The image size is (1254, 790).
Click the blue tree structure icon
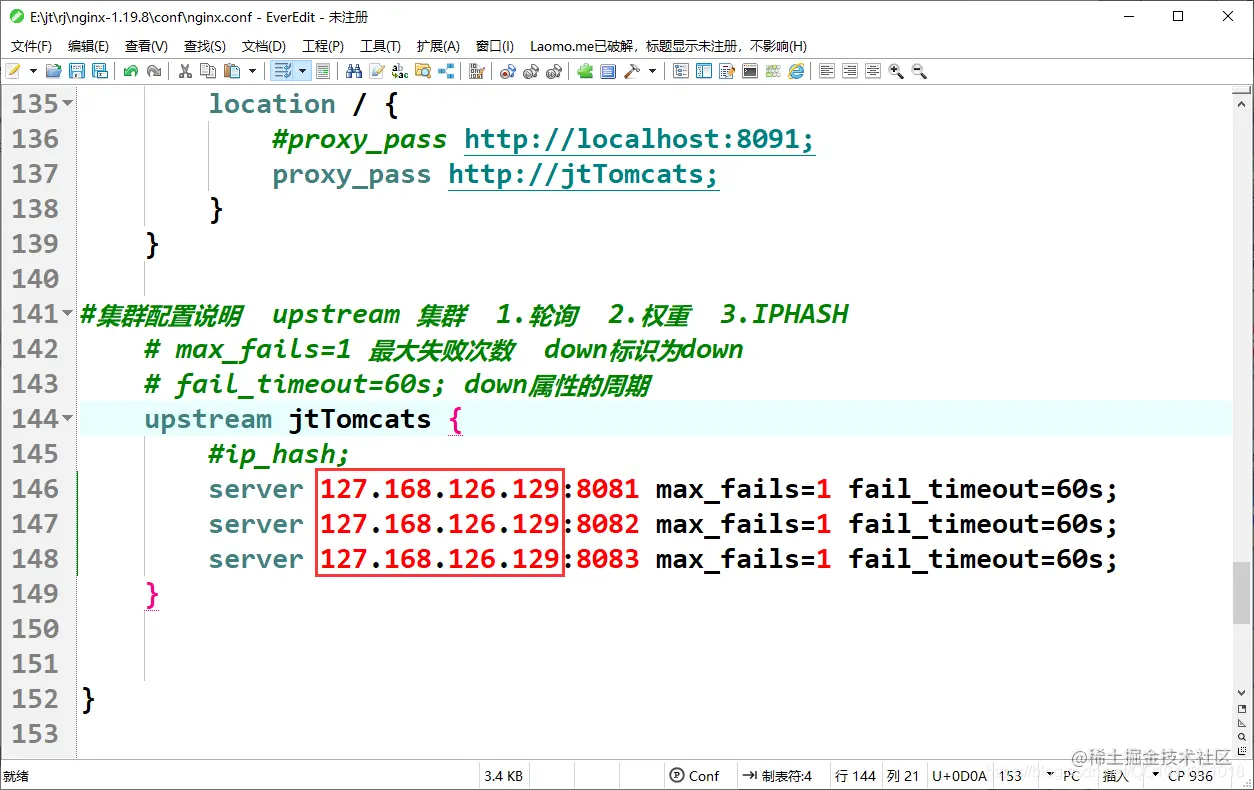pos(446,71)
